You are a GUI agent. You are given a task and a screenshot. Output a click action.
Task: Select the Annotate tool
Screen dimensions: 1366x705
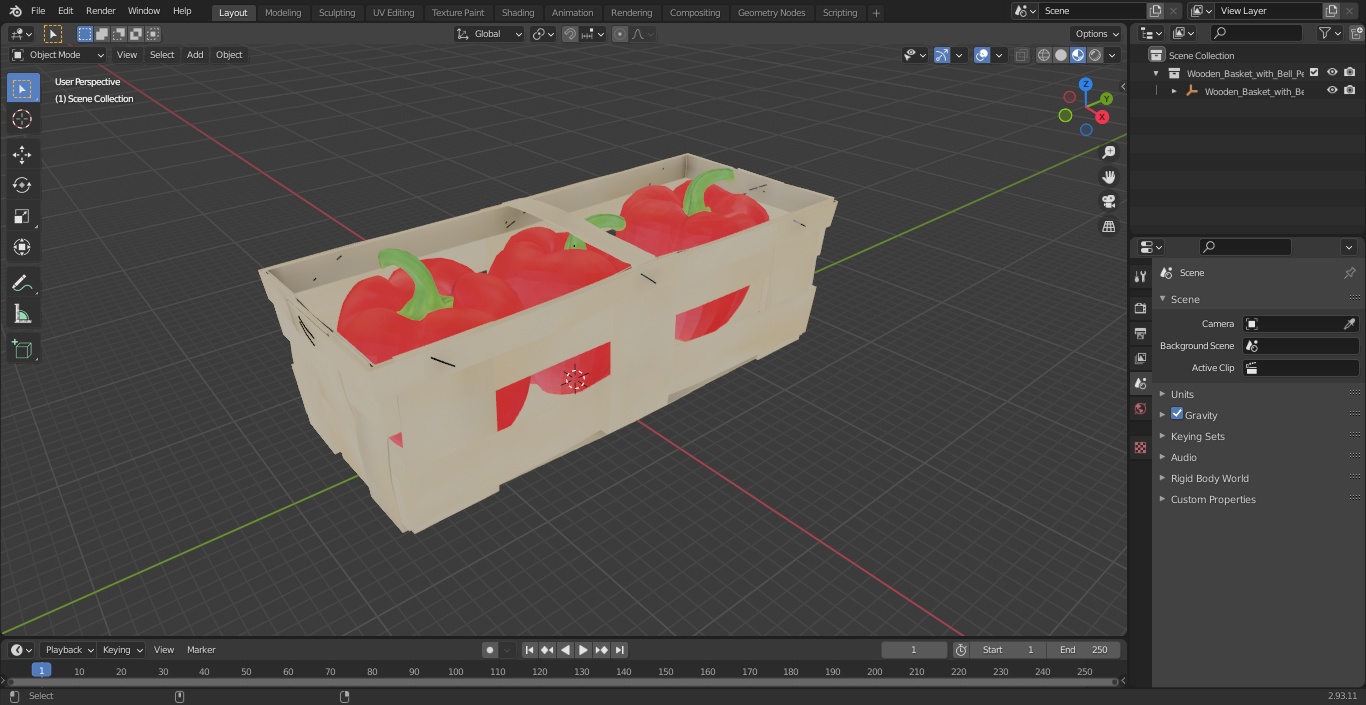click(x=22, y=284)
